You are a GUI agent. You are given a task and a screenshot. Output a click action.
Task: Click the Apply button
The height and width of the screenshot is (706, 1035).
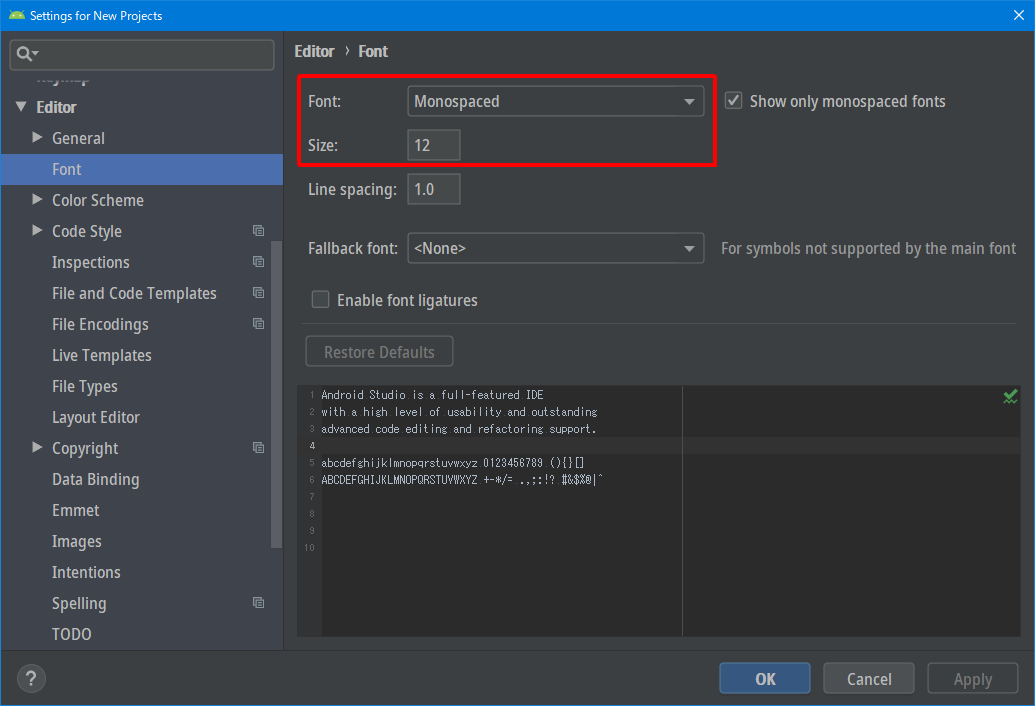pos(972,678)
